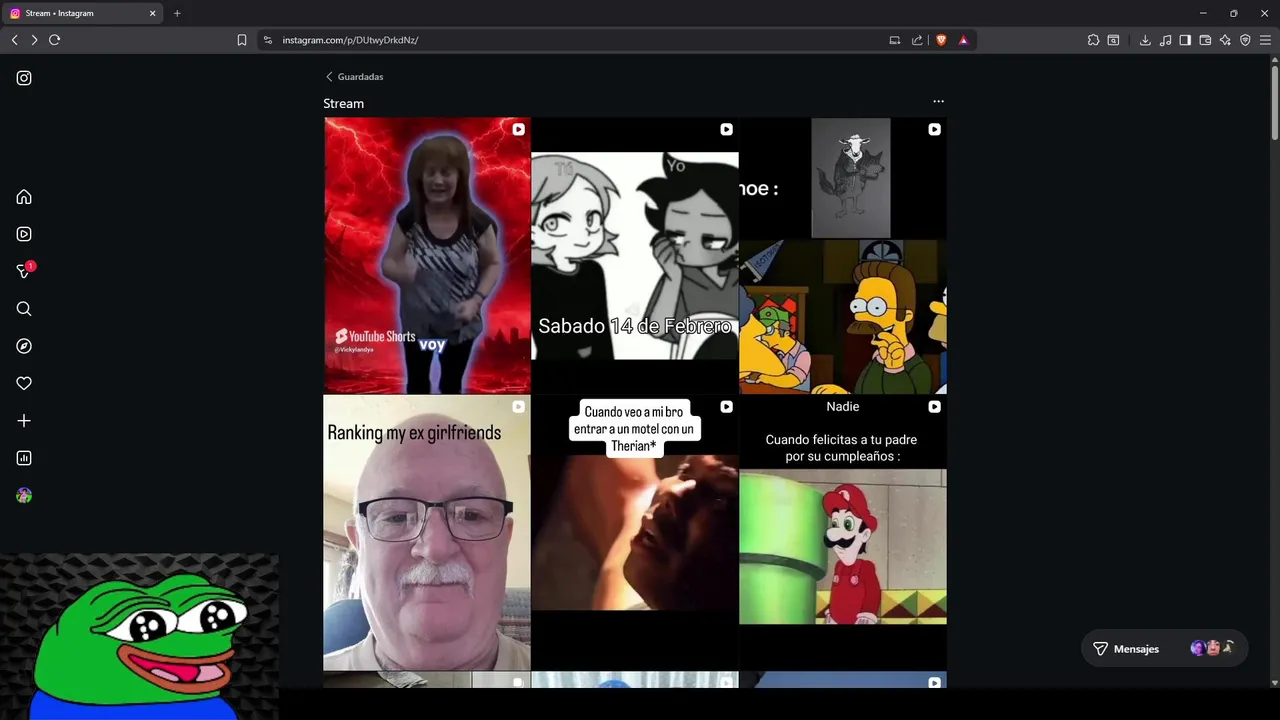Open the profile avatar in the sidebar
The height and width of the screenshot is (720, 1280).
24,495
